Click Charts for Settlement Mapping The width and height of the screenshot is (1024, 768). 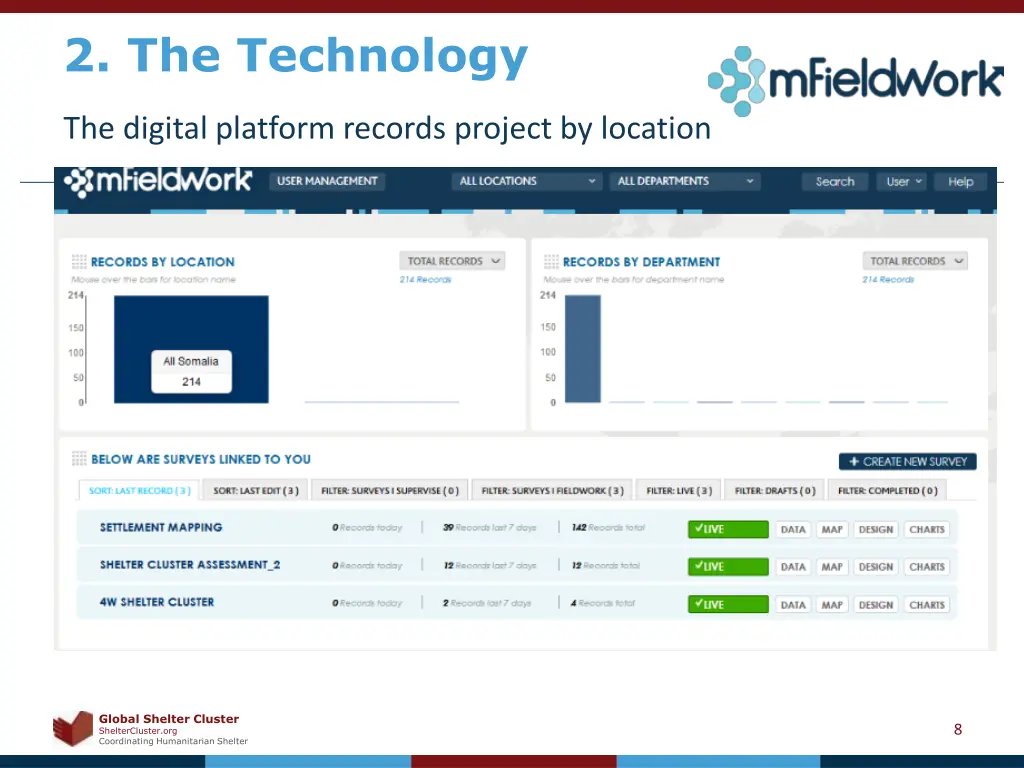click(x=927, y=529)
